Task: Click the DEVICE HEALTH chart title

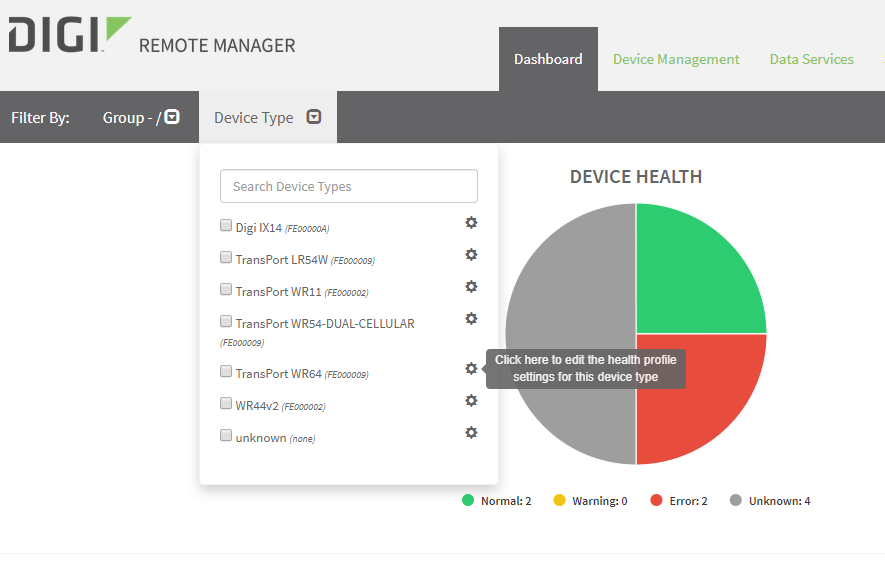Action: [x=636, y=177]
